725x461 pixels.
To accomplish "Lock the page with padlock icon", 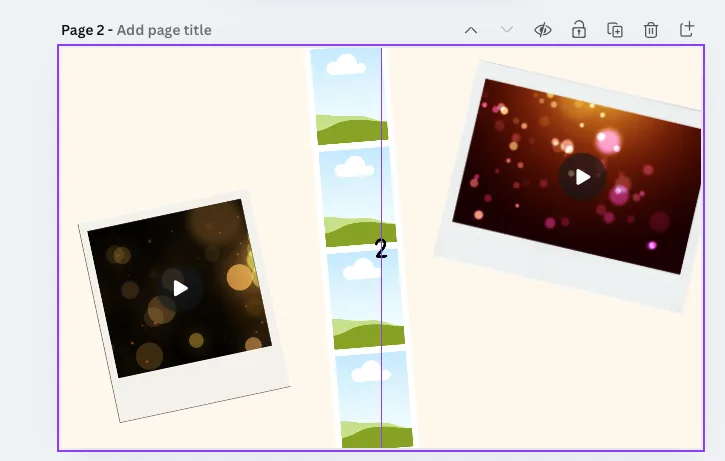I will coord(579,30).
